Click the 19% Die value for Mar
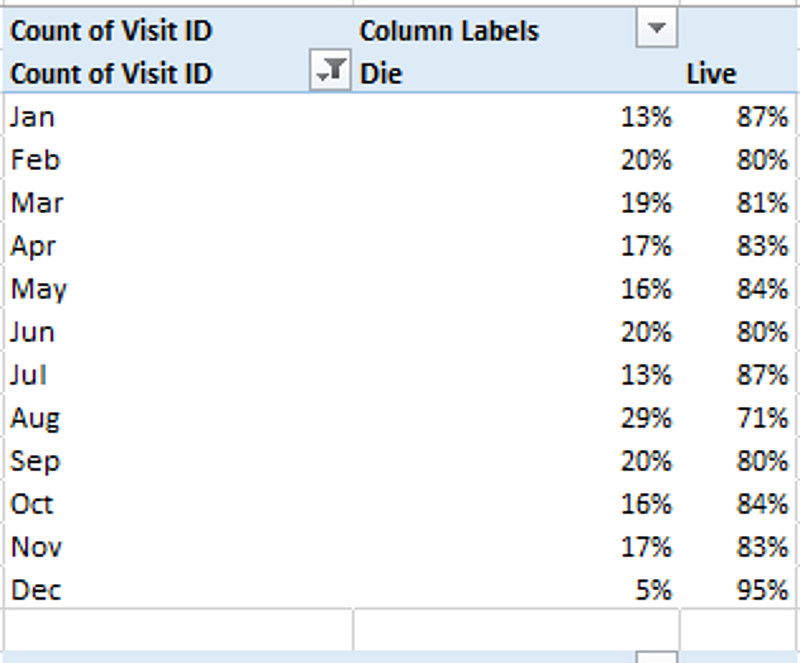This screenshot has height=663, width=800. pos(645,203)
